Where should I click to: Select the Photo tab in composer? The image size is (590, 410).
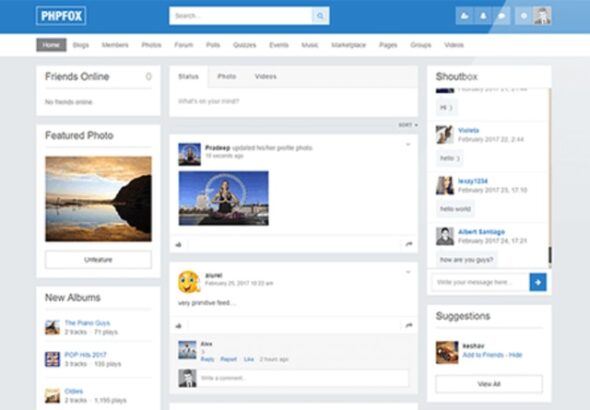[227, 76]
